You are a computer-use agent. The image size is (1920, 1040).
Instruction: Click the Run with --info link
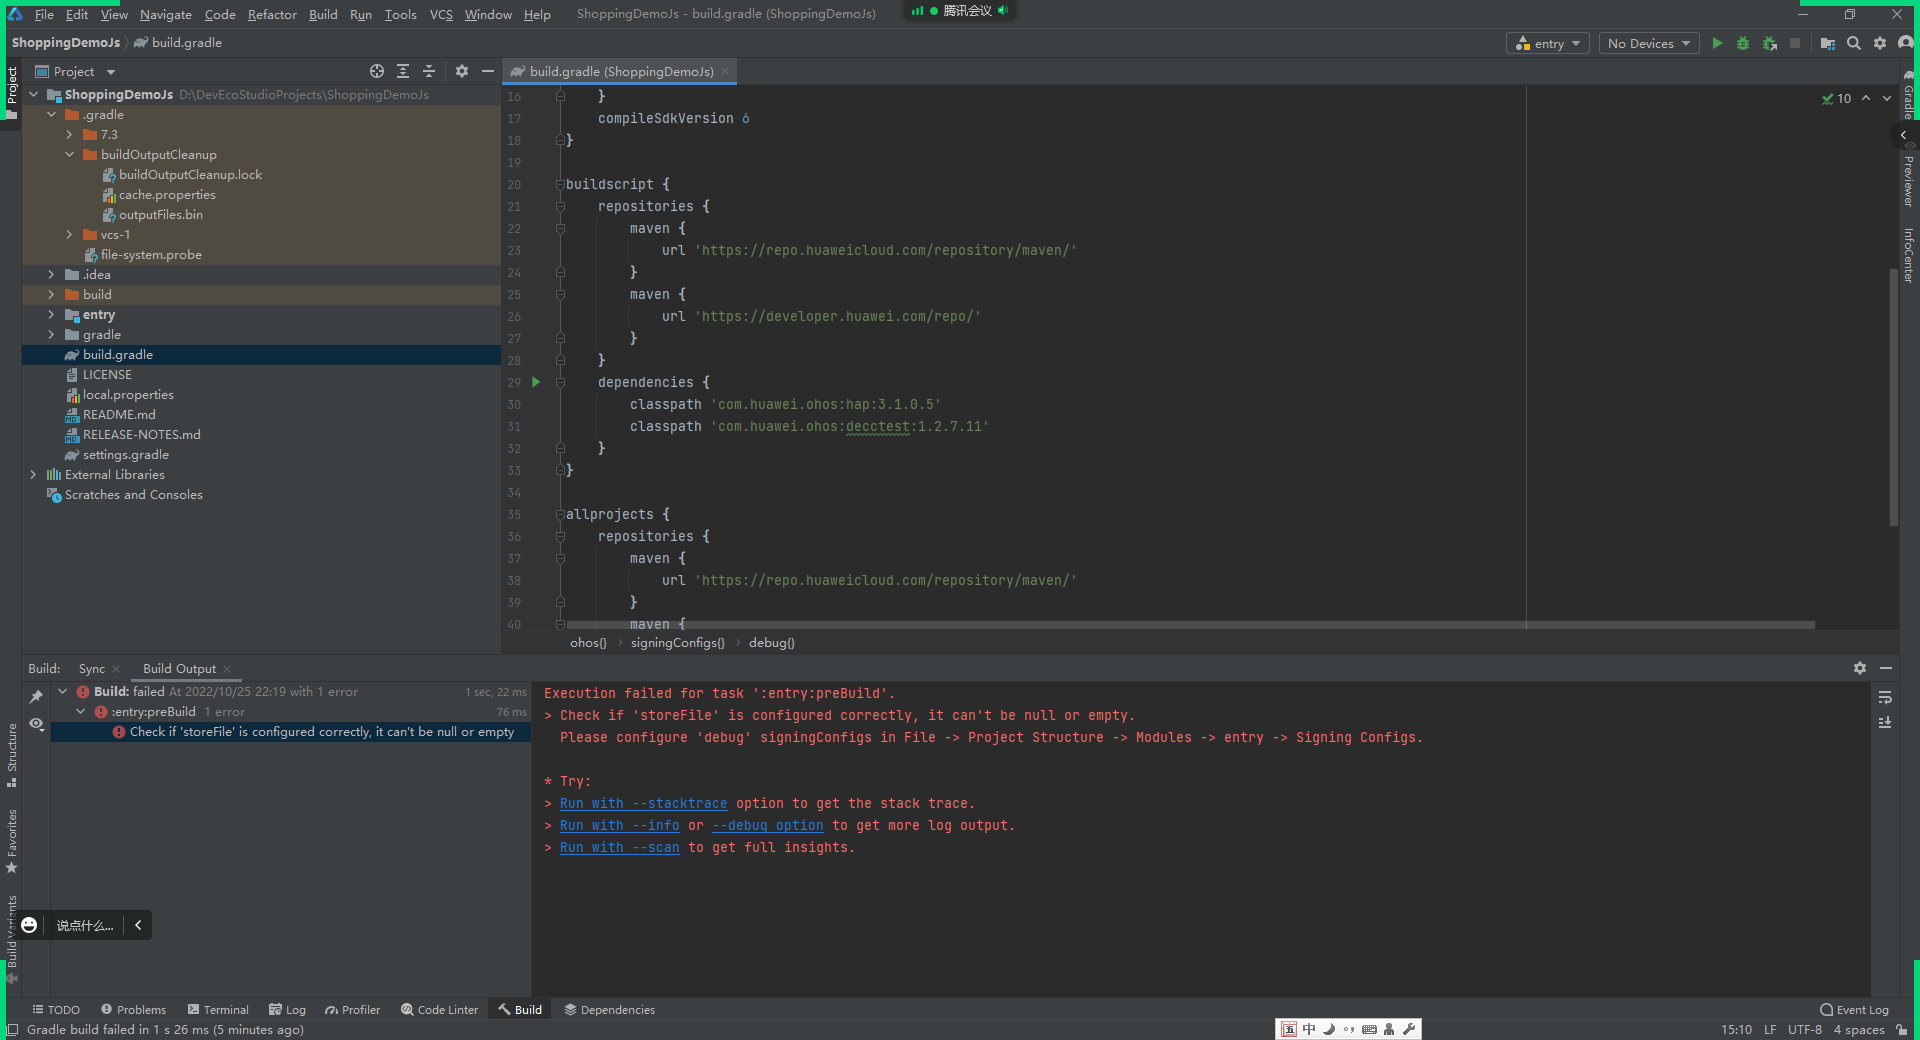pyautogui.click(x=620, y=825)
